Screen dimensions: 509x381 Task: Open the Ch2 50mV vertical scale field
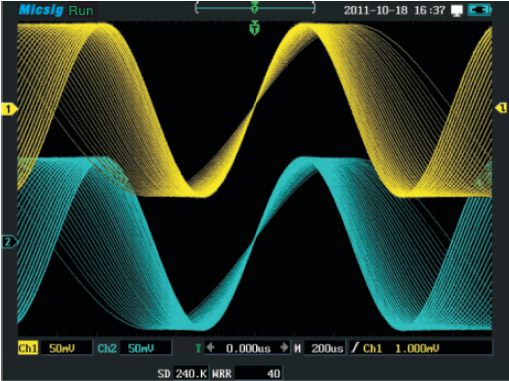tap(145, 348)
